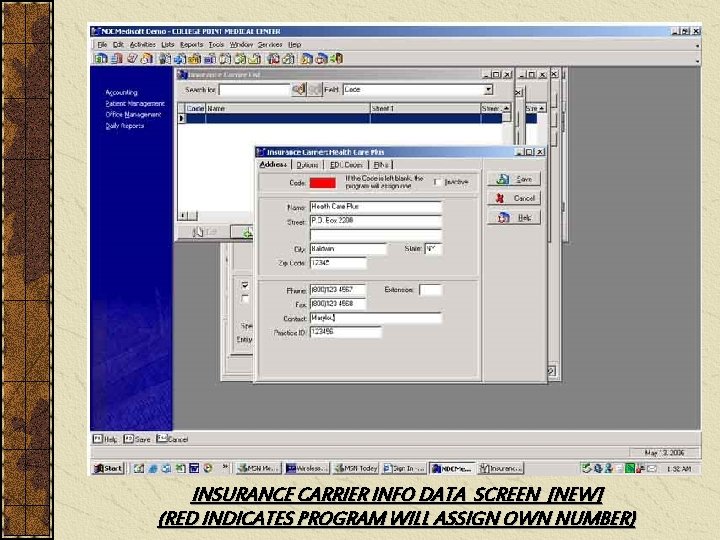Image resolution: width=720 pixels, height=540 pixels.
Task: Click Name column header in carrier list
Action: 288,108
